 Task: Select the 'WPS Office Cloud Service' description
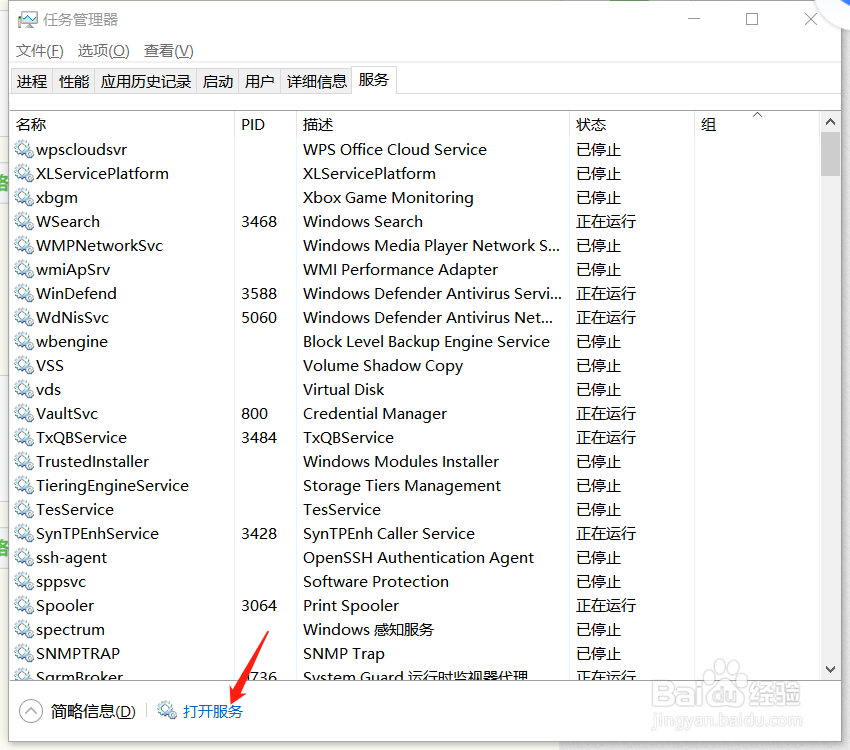click(395, 149)
